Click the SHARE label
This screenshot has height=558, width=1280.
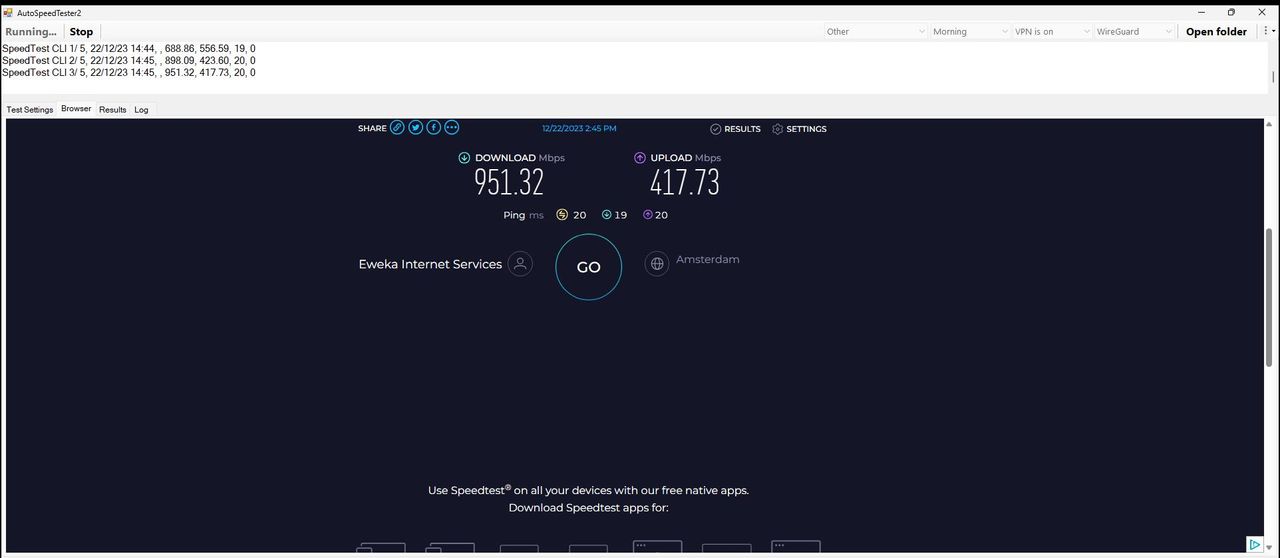(x=372, y=129)
